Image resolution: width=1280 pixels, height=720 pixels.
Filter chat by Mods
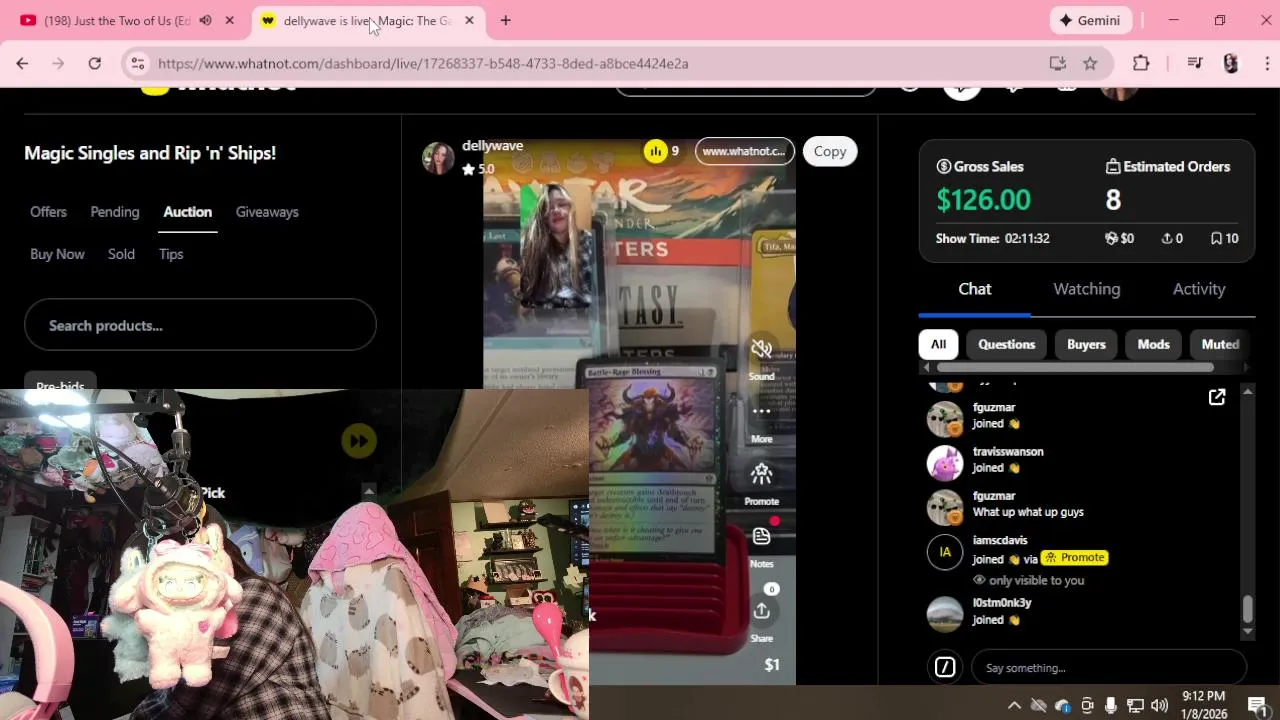[1153, 344]
